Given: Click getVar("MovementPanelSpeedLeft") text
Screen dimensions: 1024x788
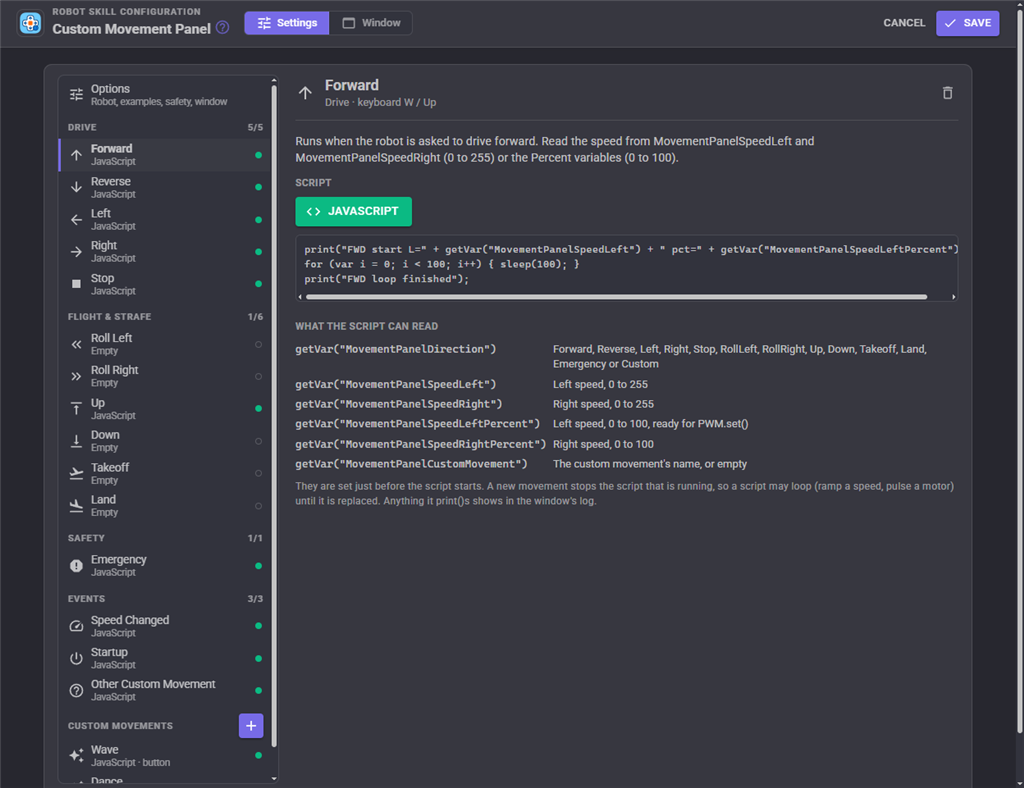Looking at the screenshot, I should tap(395, 385).
